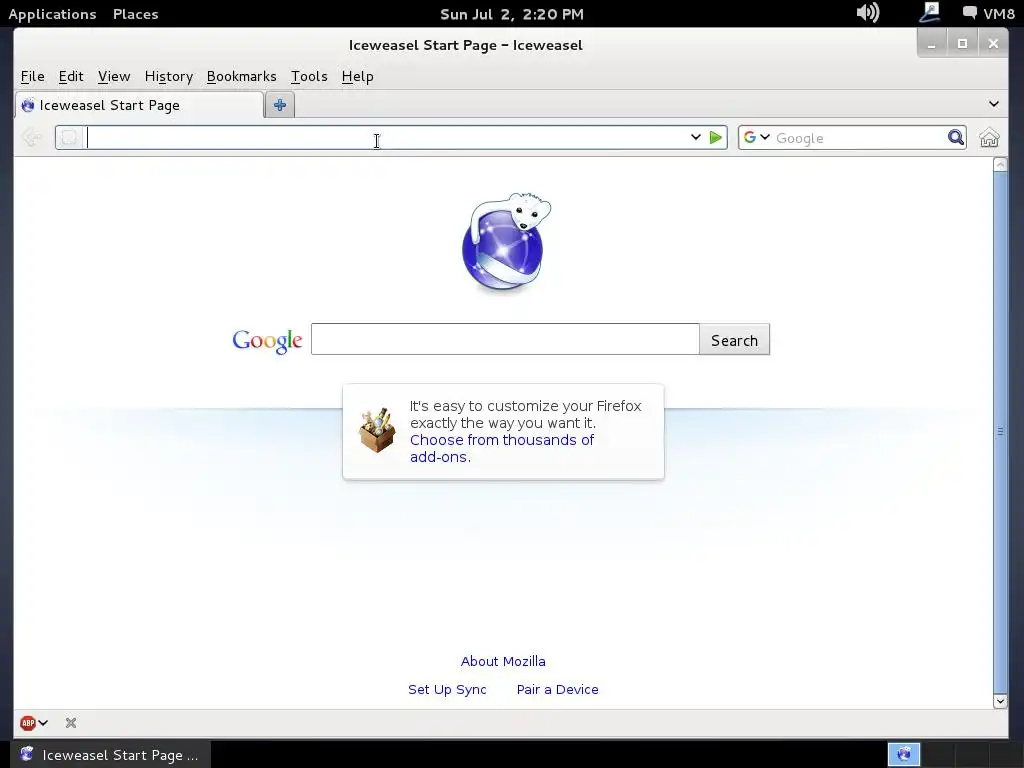
Task: Open the list all tabs dropdown
Action: pos(994,104)
